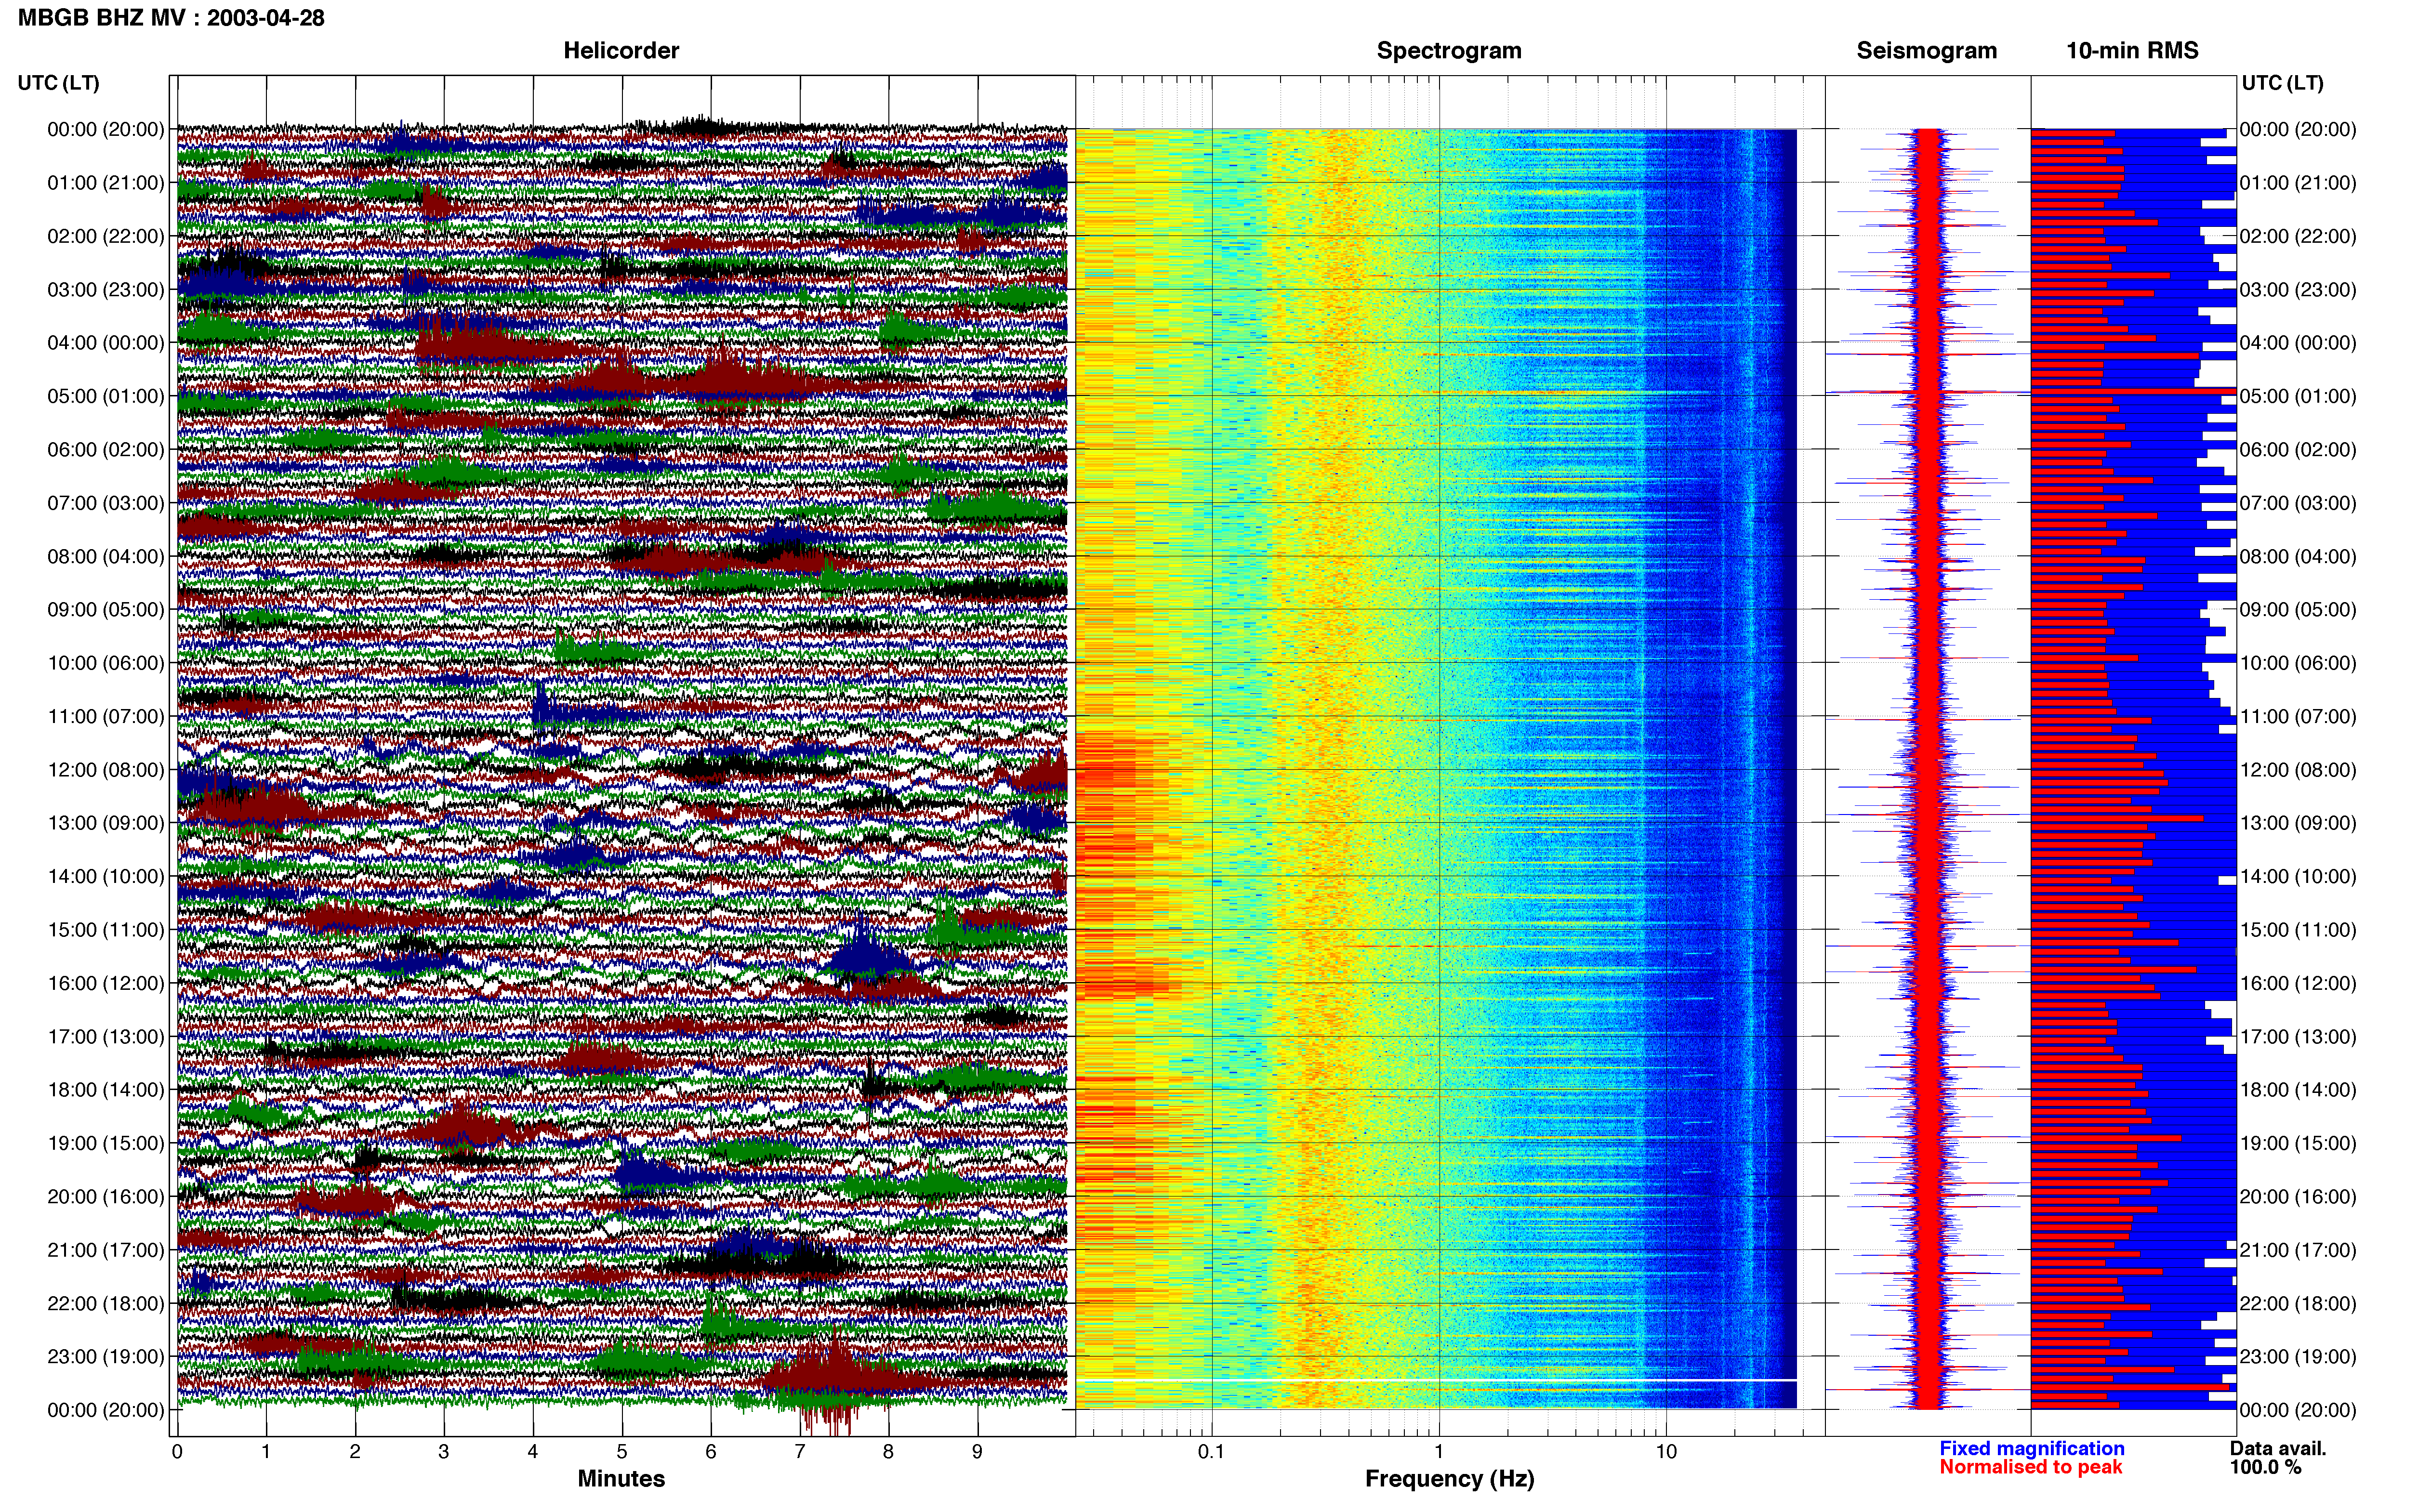Click right time label '01:00 (21:00)'
The image size is (2418, 1512).
2298,183
